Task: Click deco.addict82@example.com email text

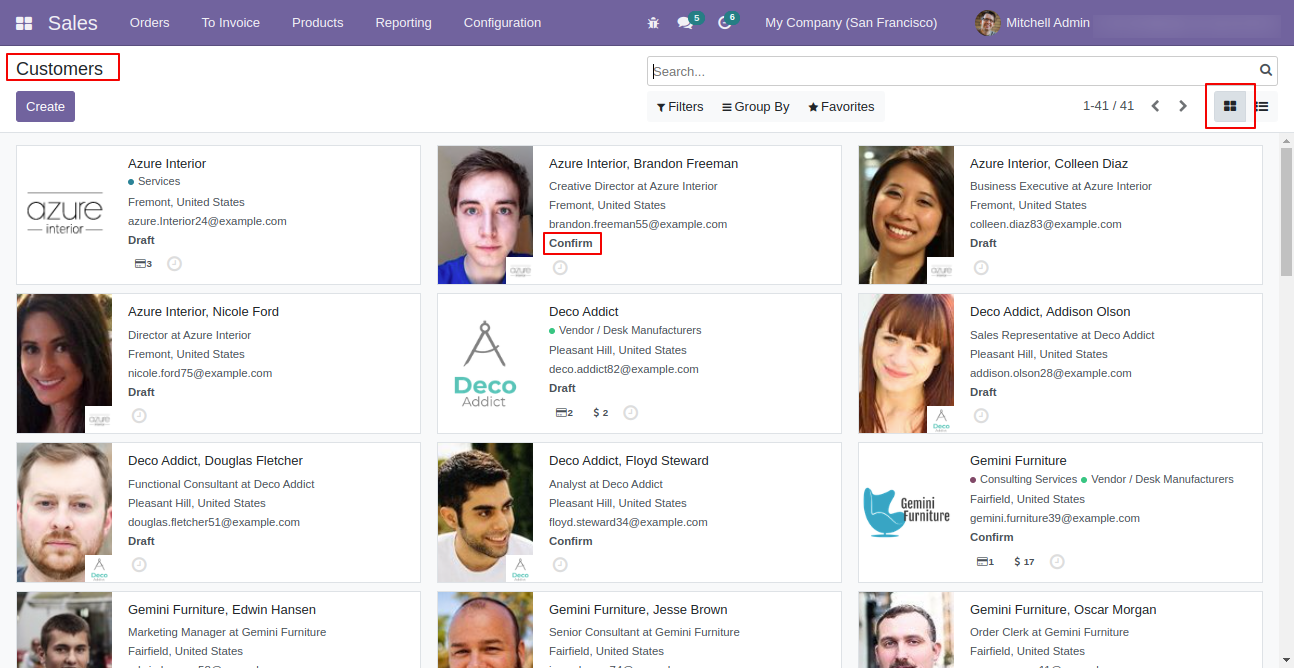Action: [x=624, y=369]
